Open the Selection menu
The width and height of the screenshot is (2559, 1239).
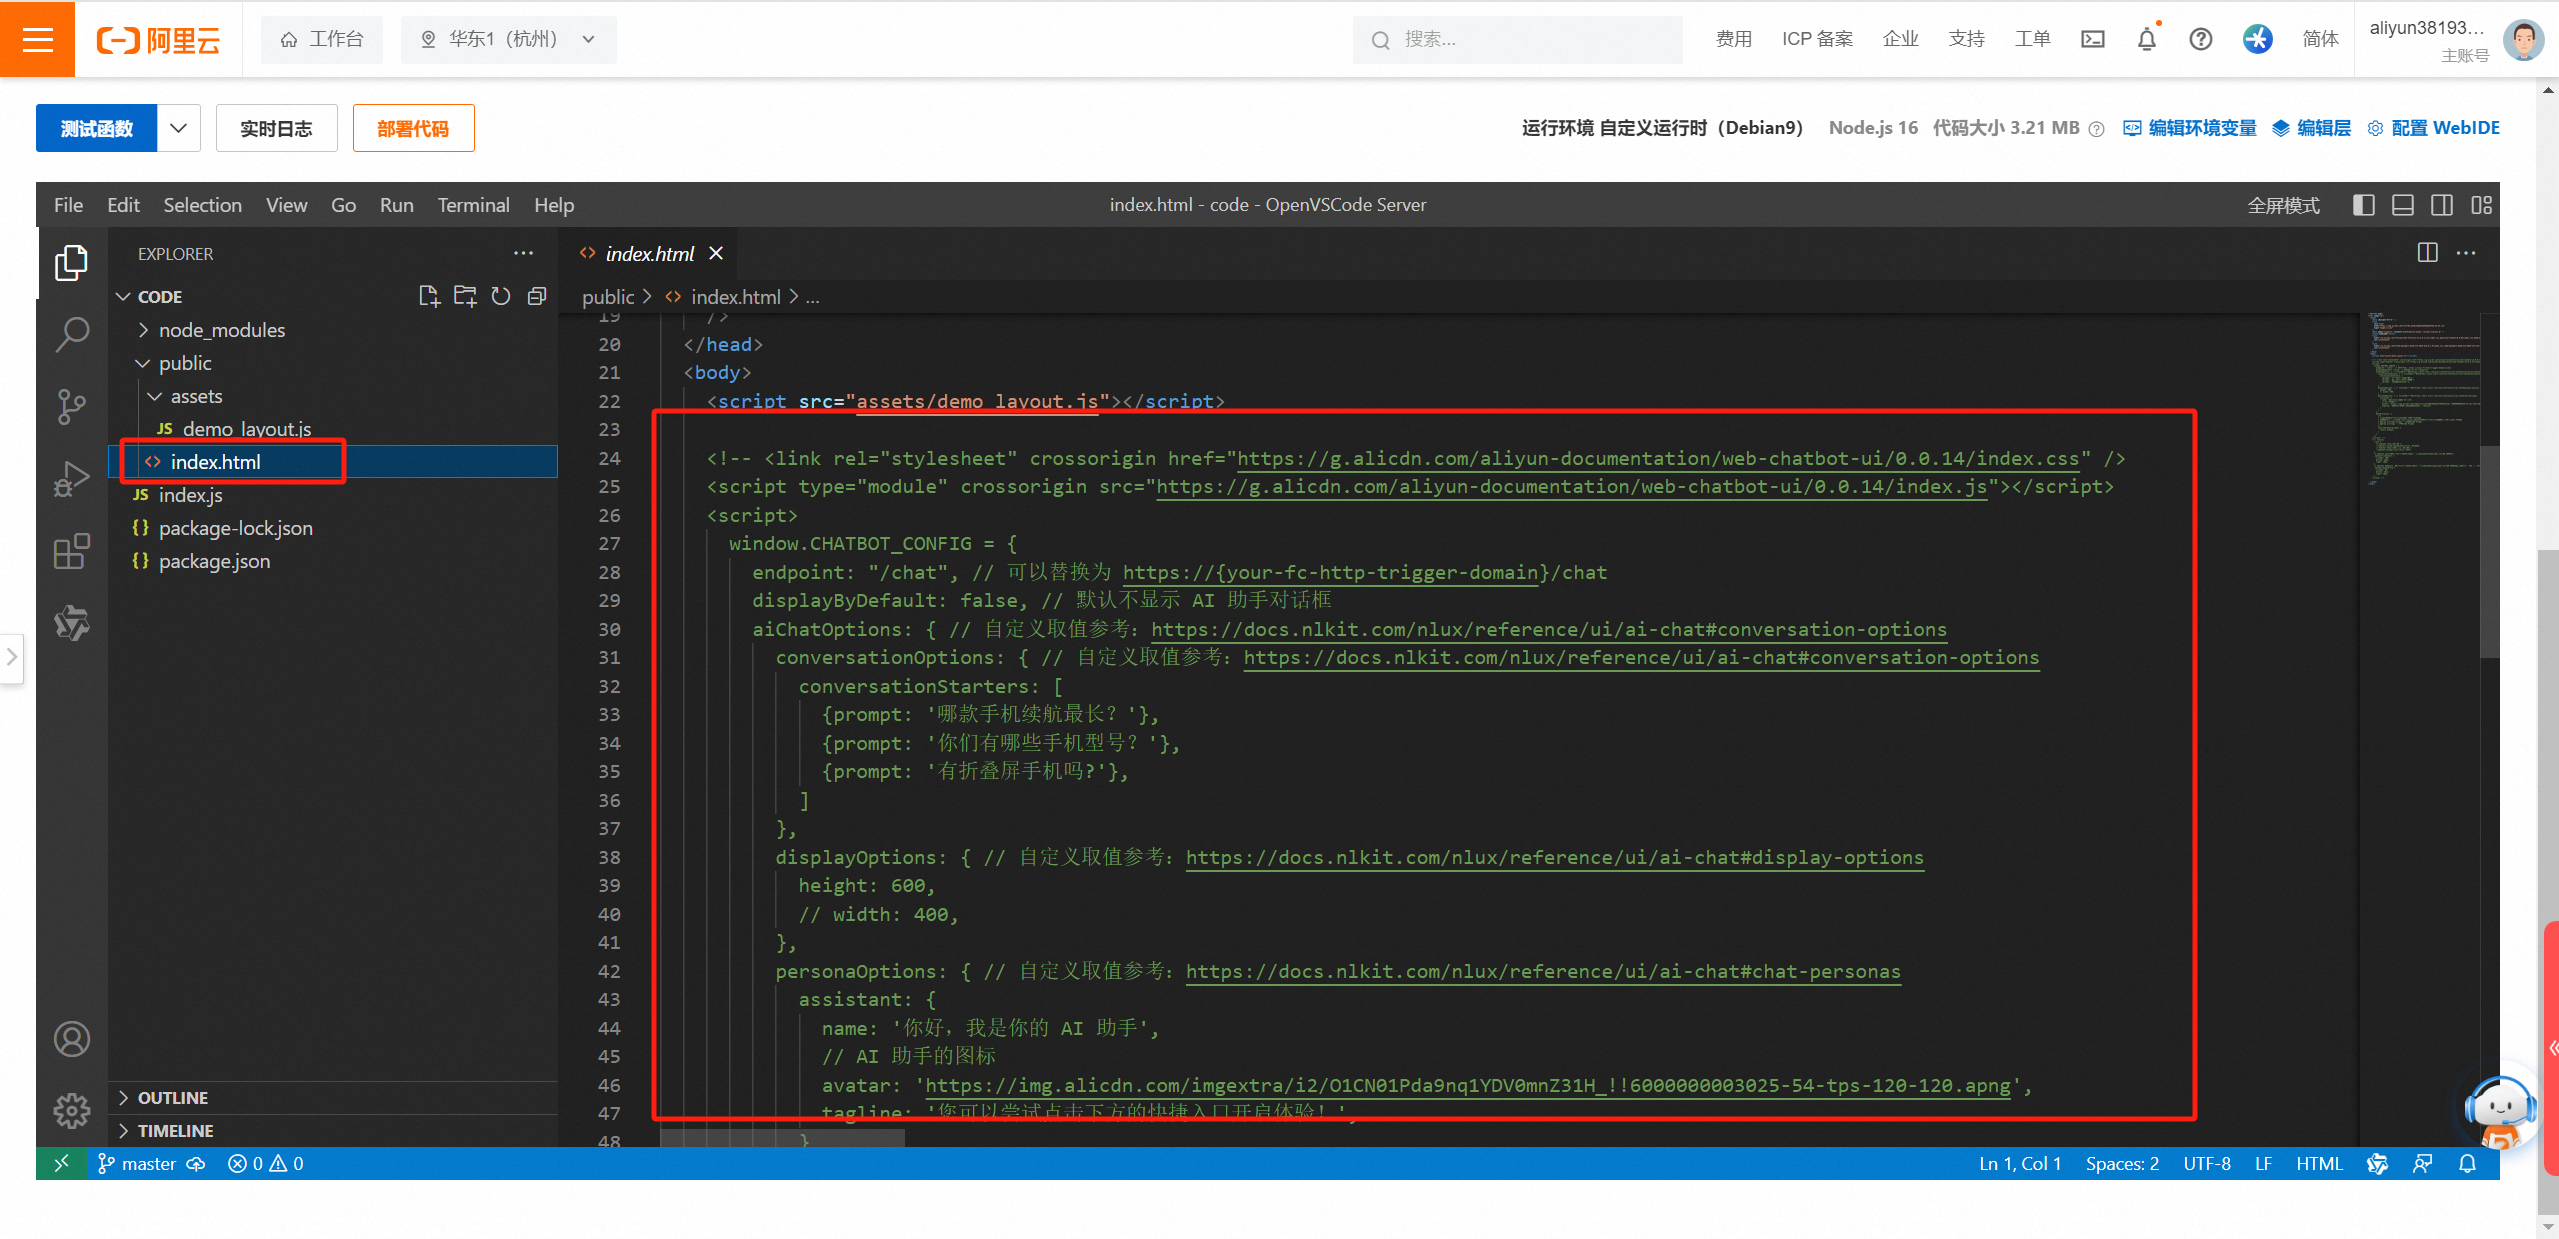[202, 205]
